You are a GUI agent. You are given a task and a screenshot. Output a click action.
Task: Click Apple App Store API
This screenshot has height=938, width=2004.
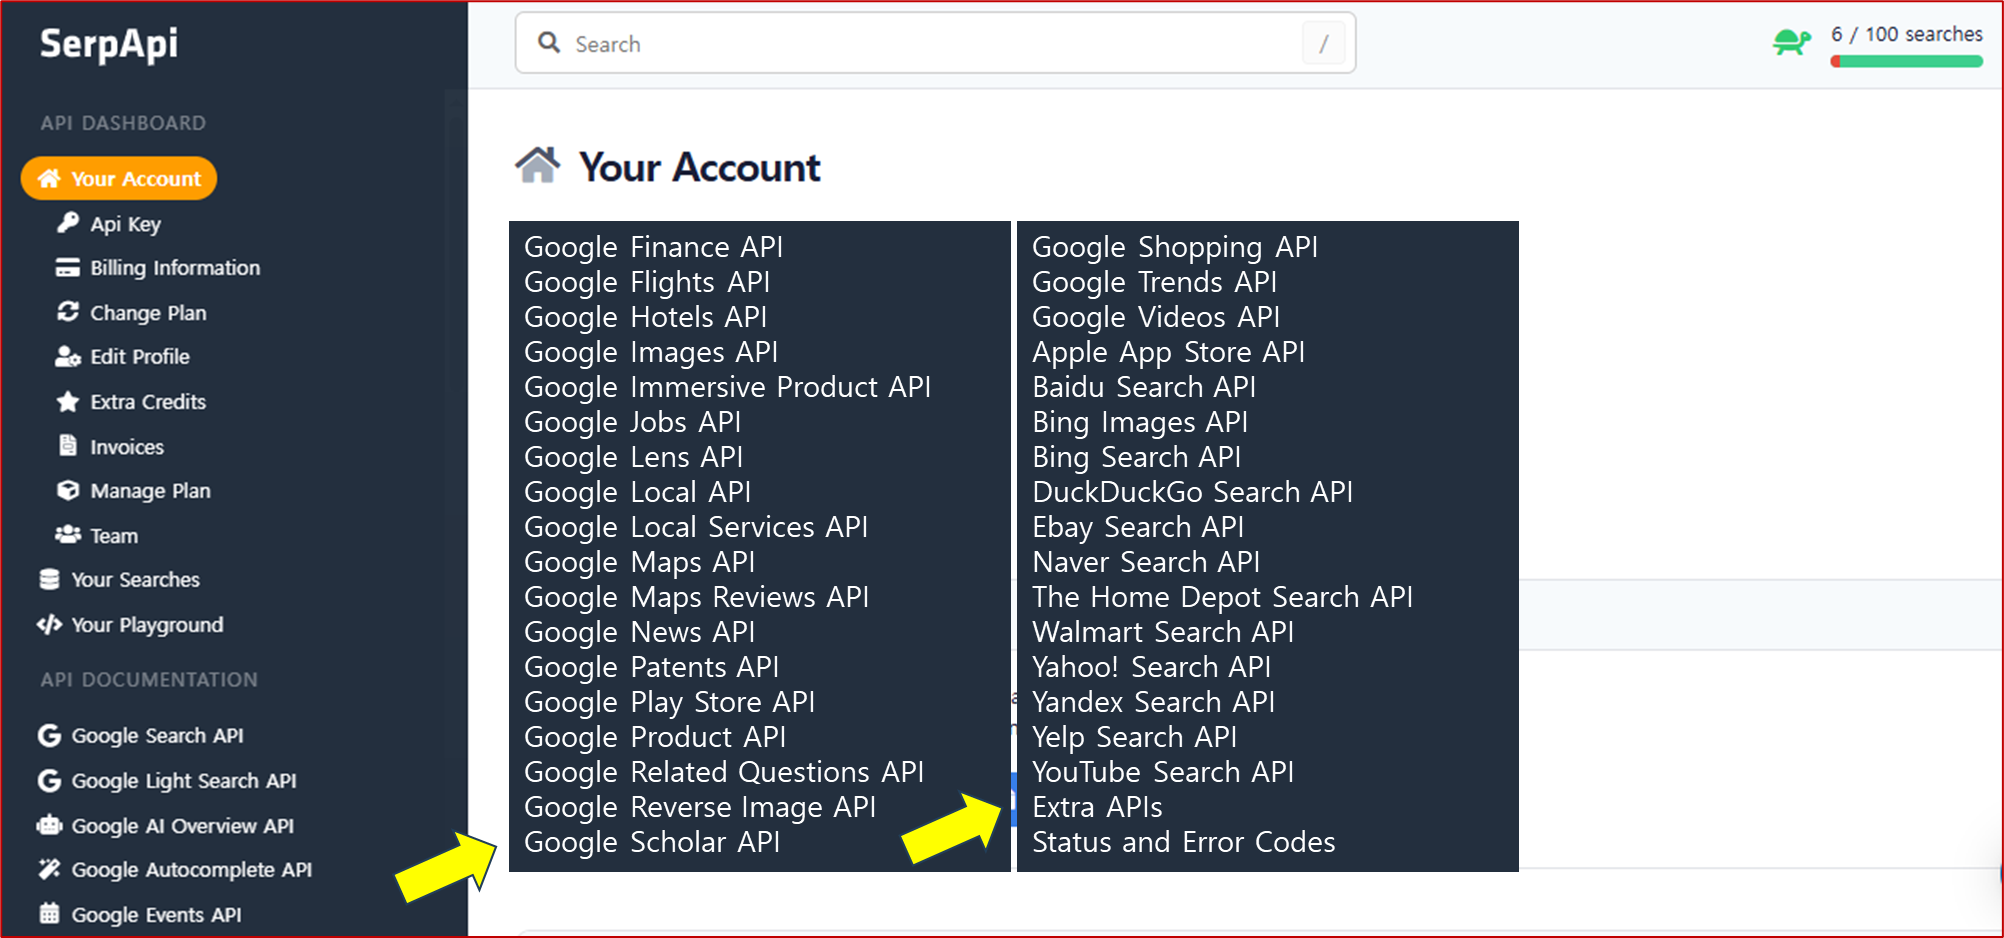click(x=1169, y=352)
